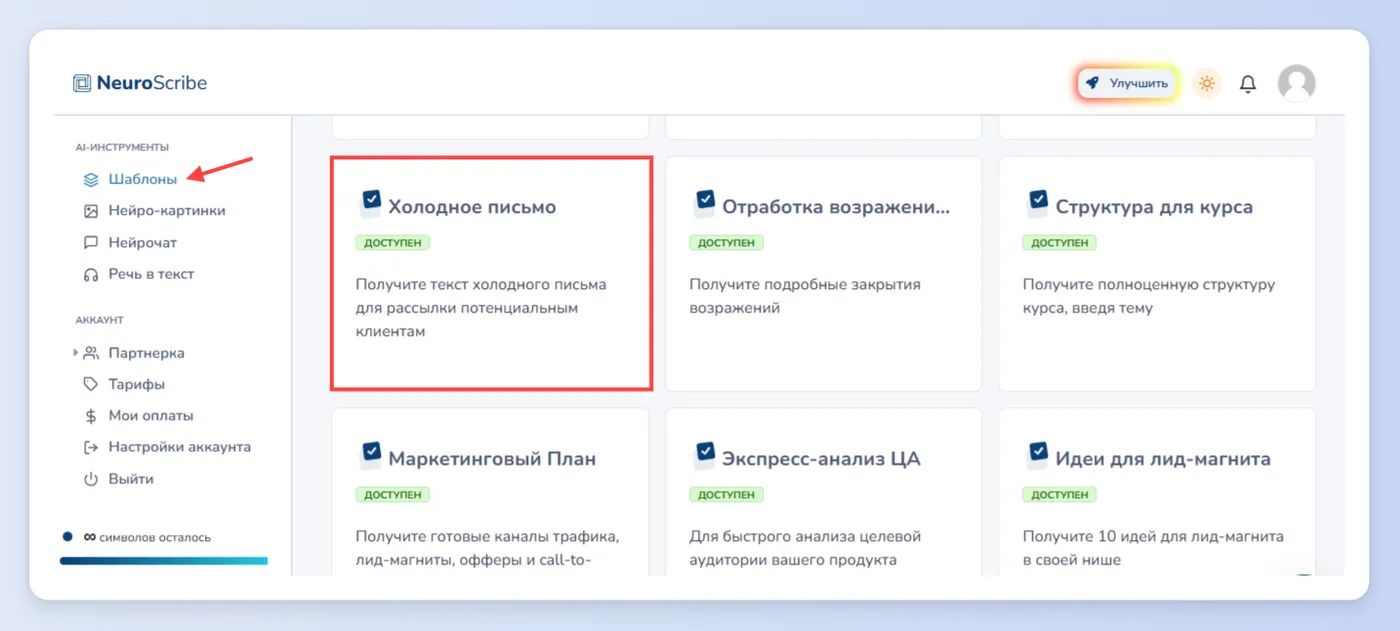The width and height of the screenshot is (1400, 631).
Task: Click the Улучшить upgrade button
Action: coord(1128,83)
